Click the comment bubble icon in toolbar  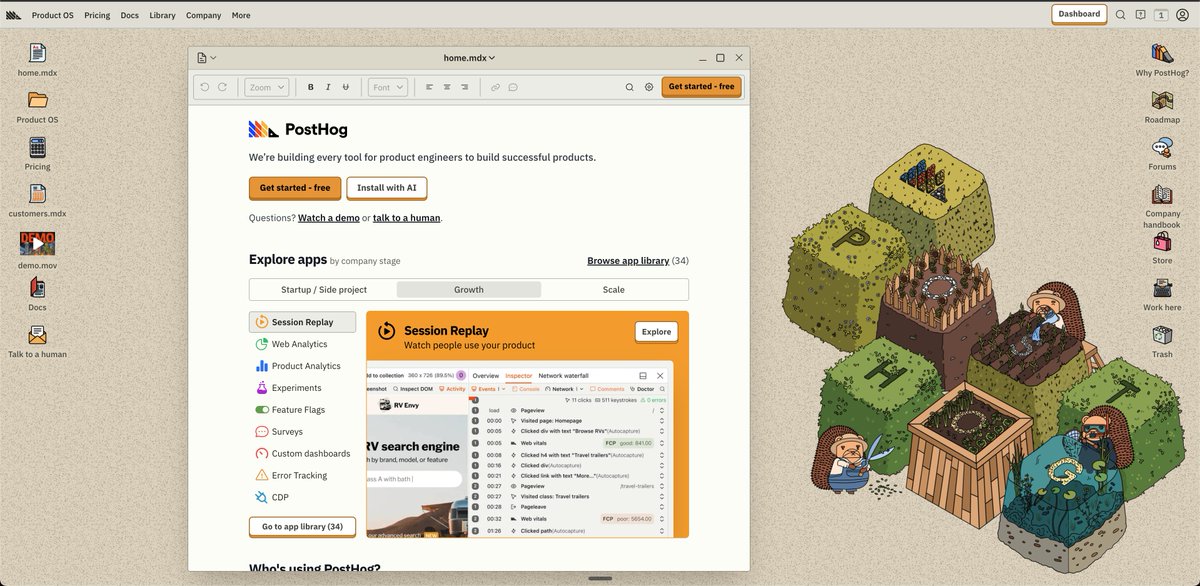513,87
